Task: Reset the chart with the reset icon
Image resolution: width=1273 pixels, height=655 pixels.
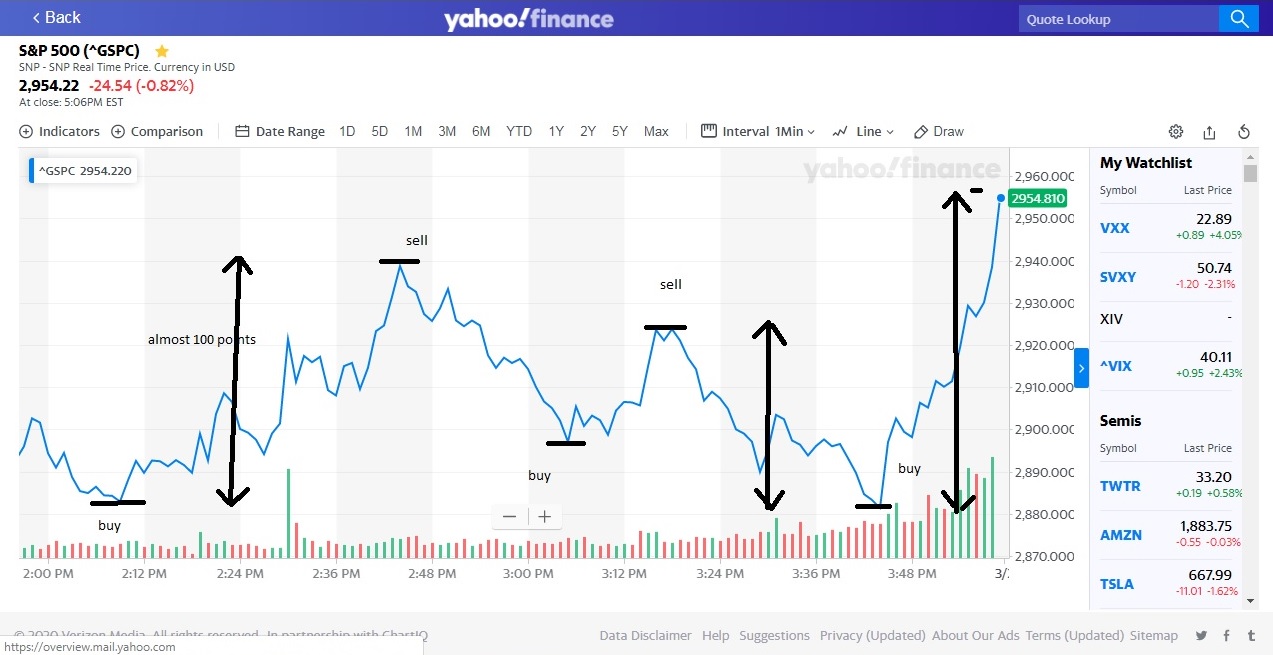Action: pyautogui.click(x=1244, y=131)
